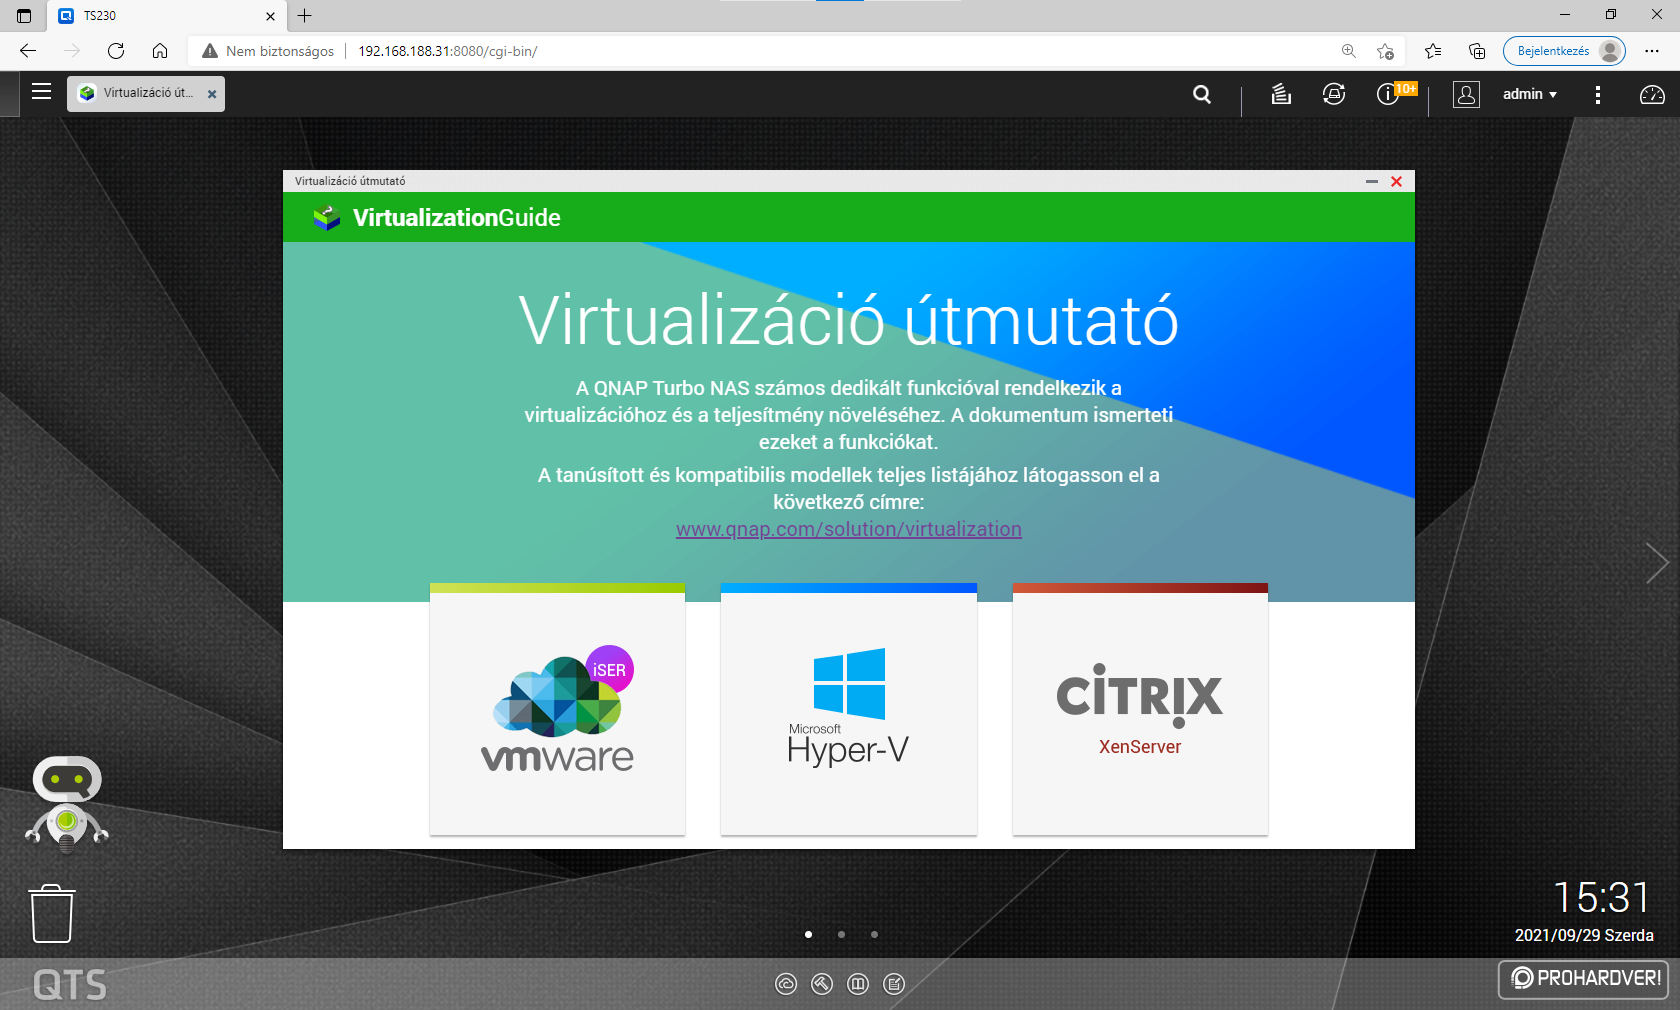
Task: Open a new browser tab
Action: (305, 15)
